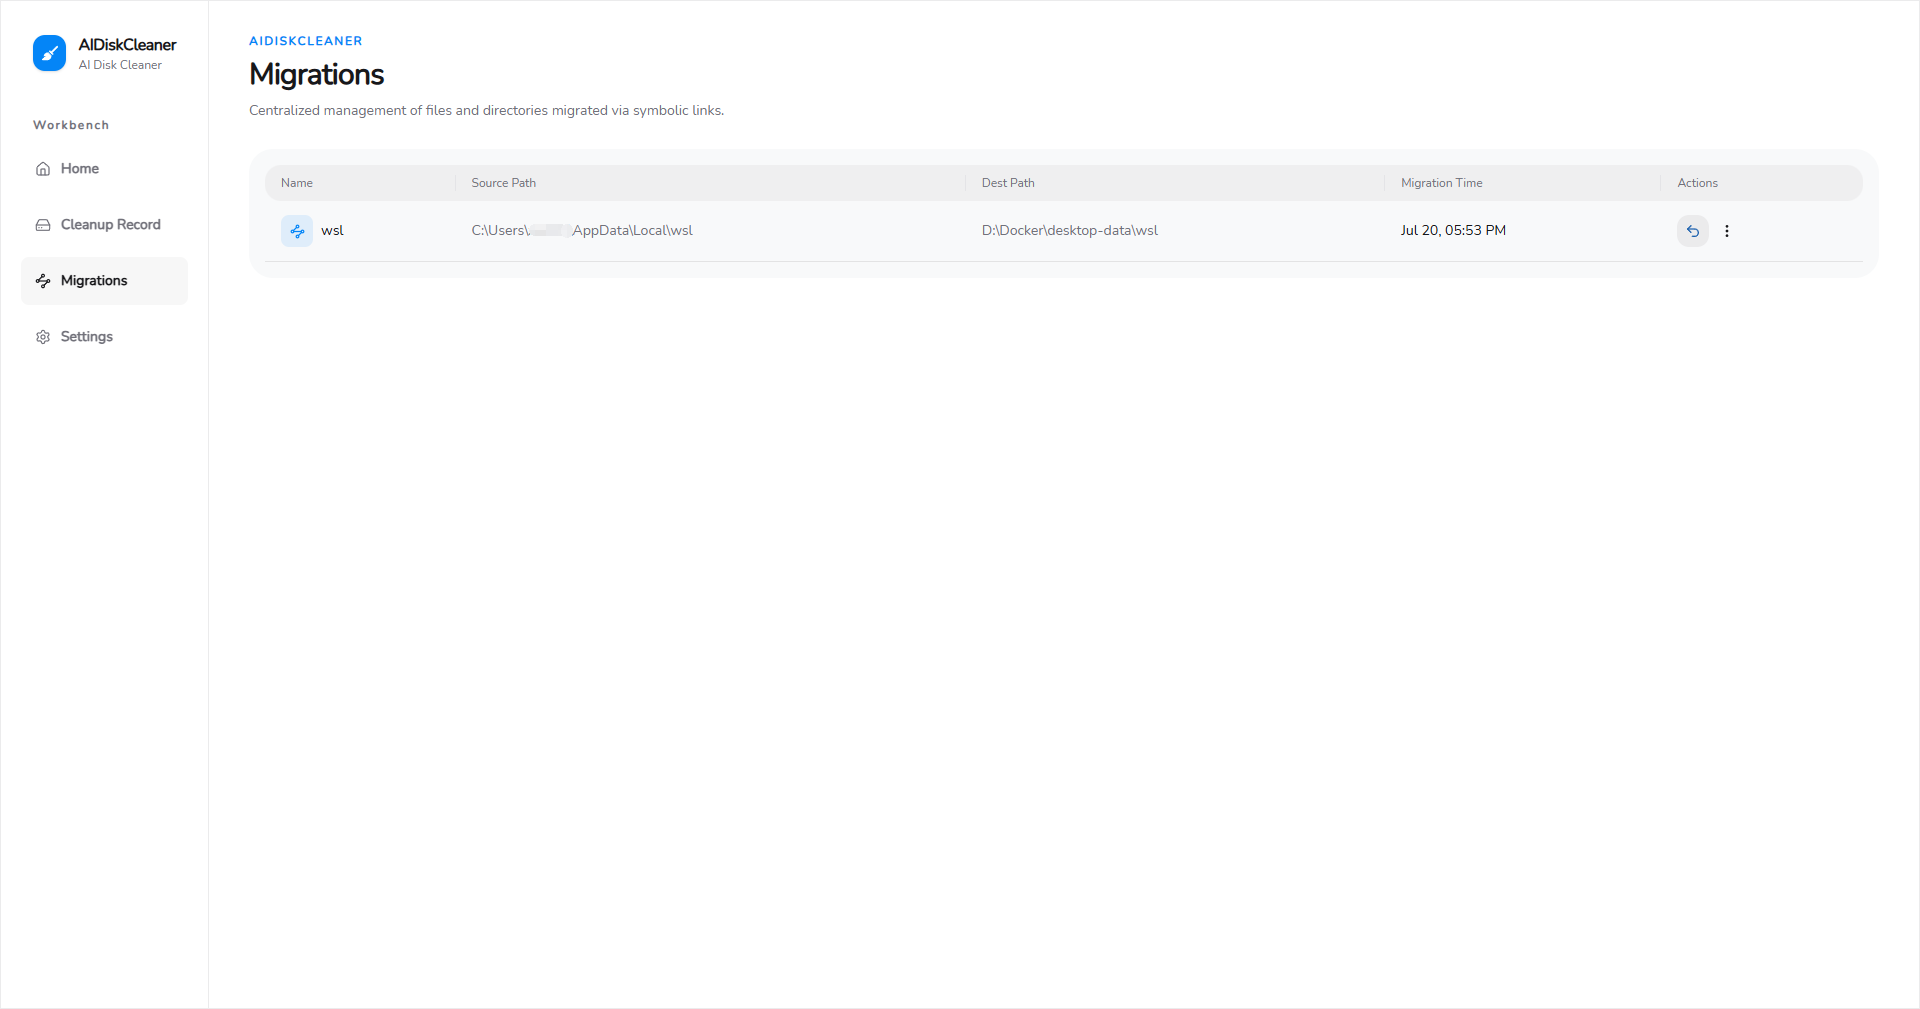Click the Home house icon in the sidebar
This screenshot has width=1920, height=1009.
click(43, 169)
